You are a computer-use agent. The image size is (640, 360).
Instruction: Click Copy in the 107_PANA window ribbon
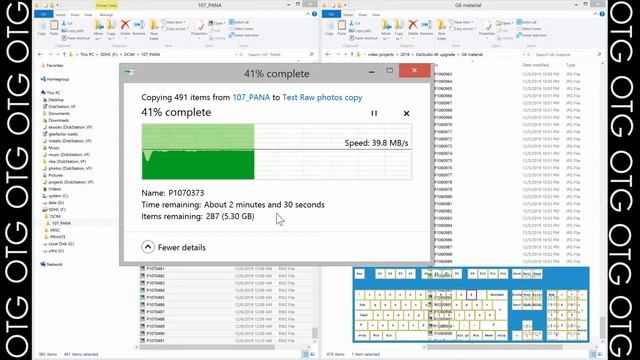42,28
